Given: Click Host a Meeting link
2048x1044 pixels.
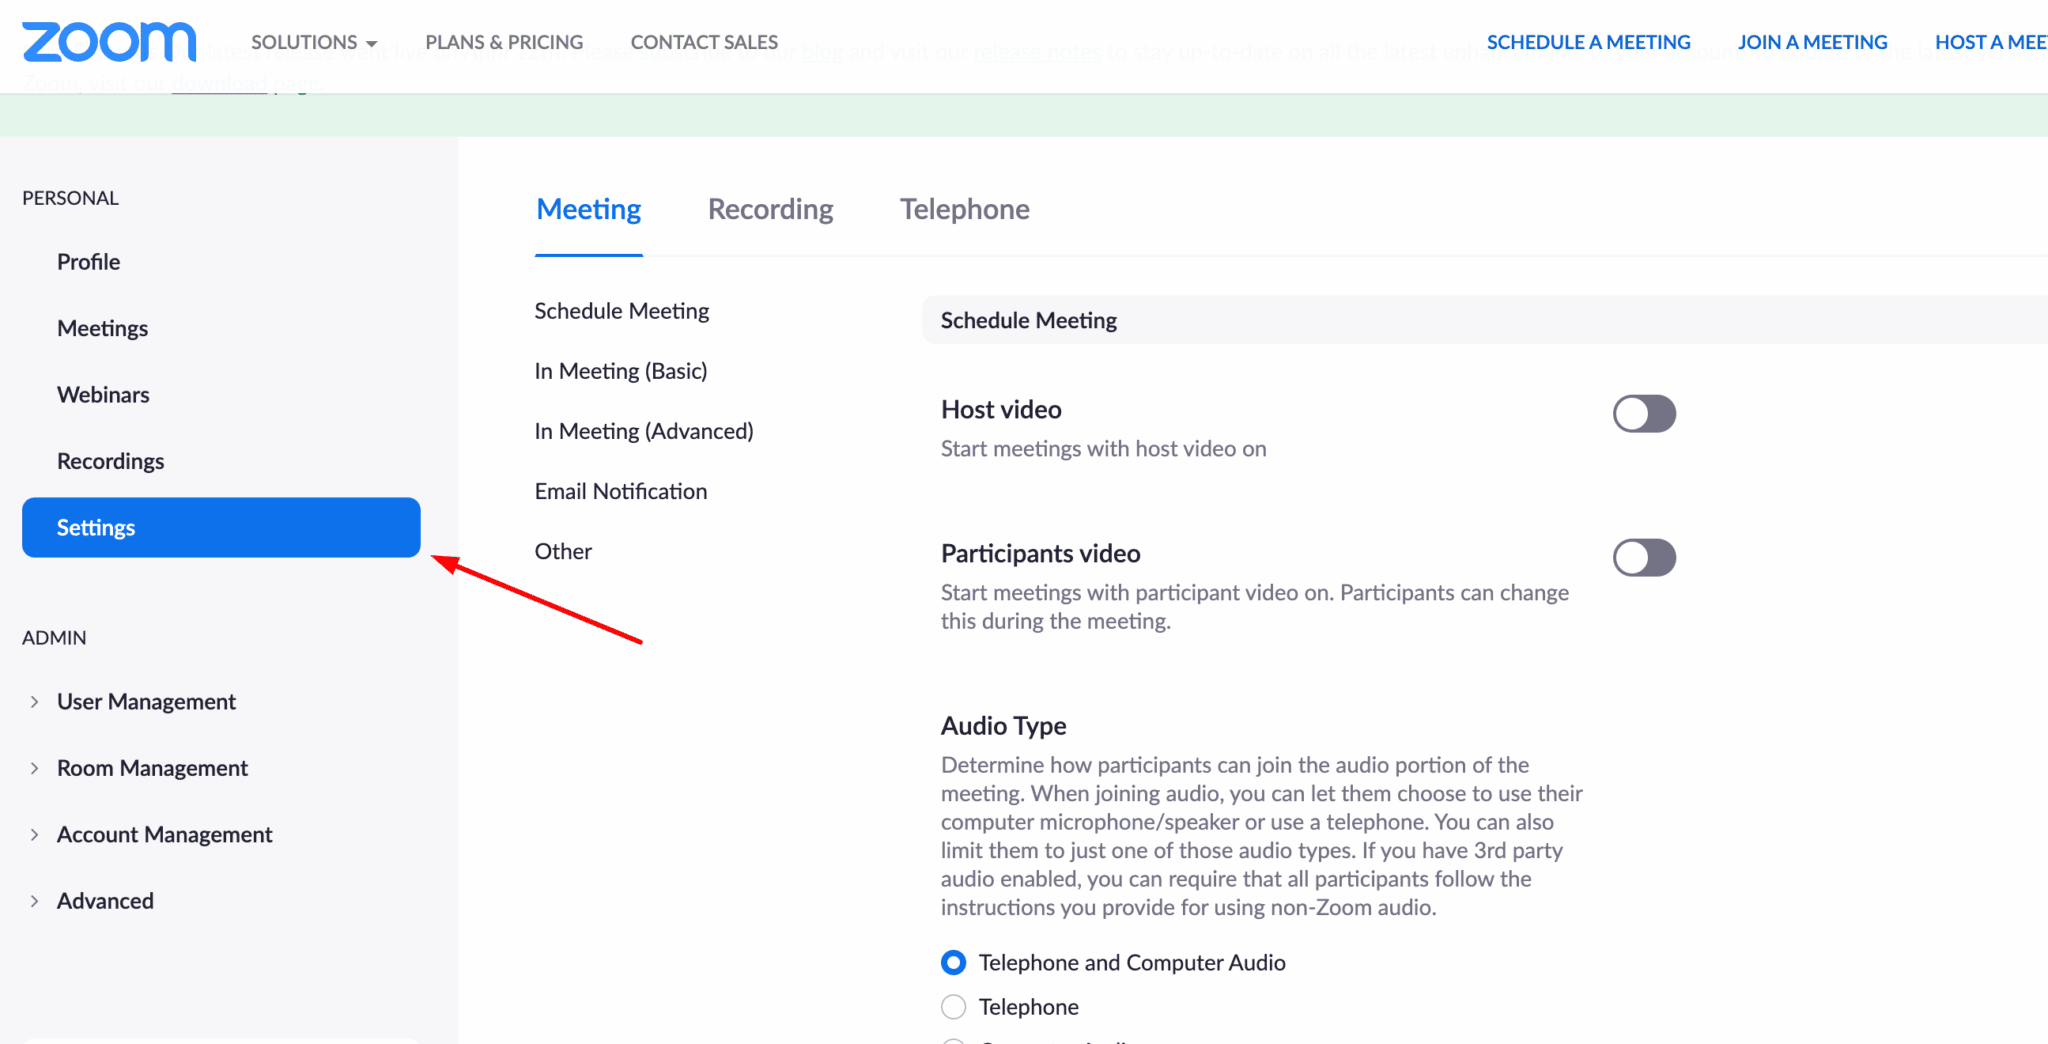Looking at the screenshot, I should tap(1991, 42).
